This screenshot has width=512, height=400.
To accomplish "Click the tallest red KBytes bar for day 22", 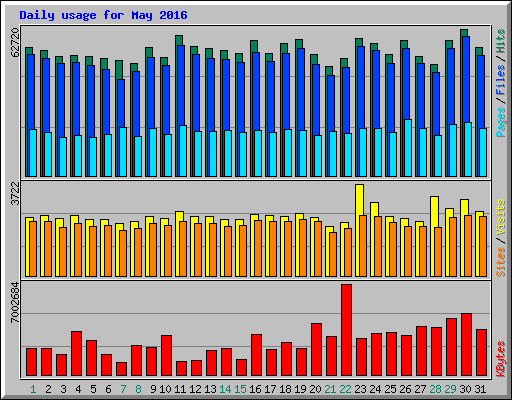I will [x=347, y=330].
